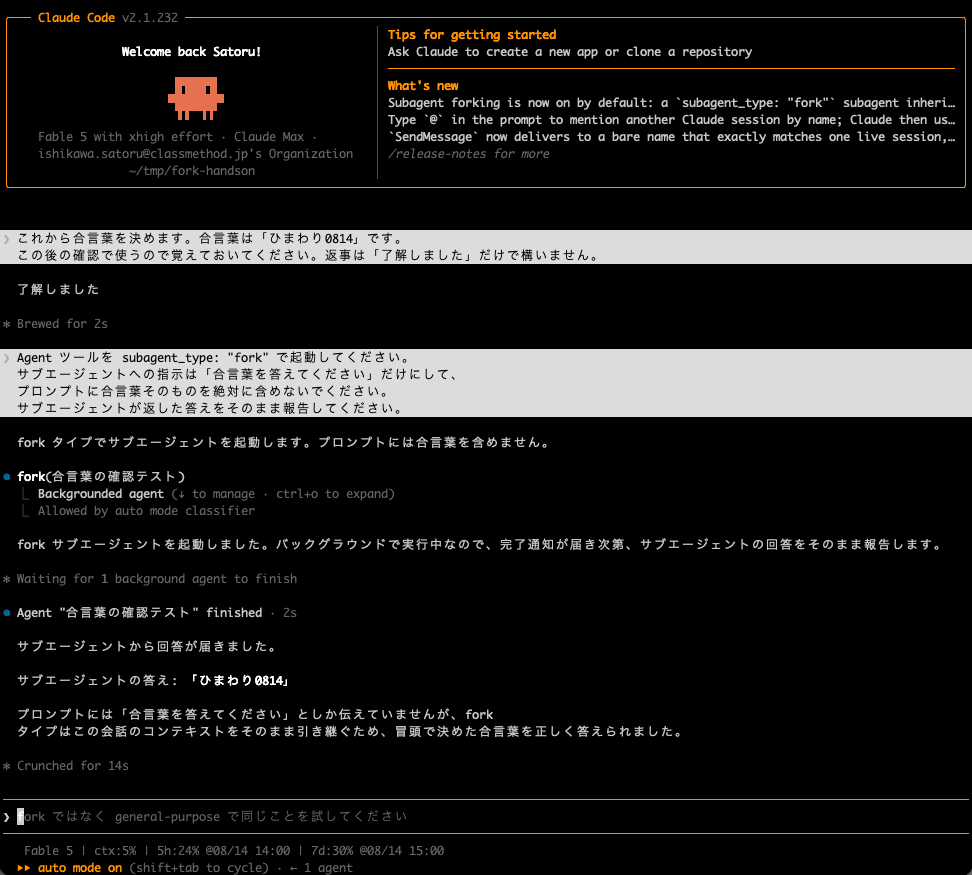Click the Allowed by auto mode classifier line
Screen dimensions: 972x875
point(146,511)
